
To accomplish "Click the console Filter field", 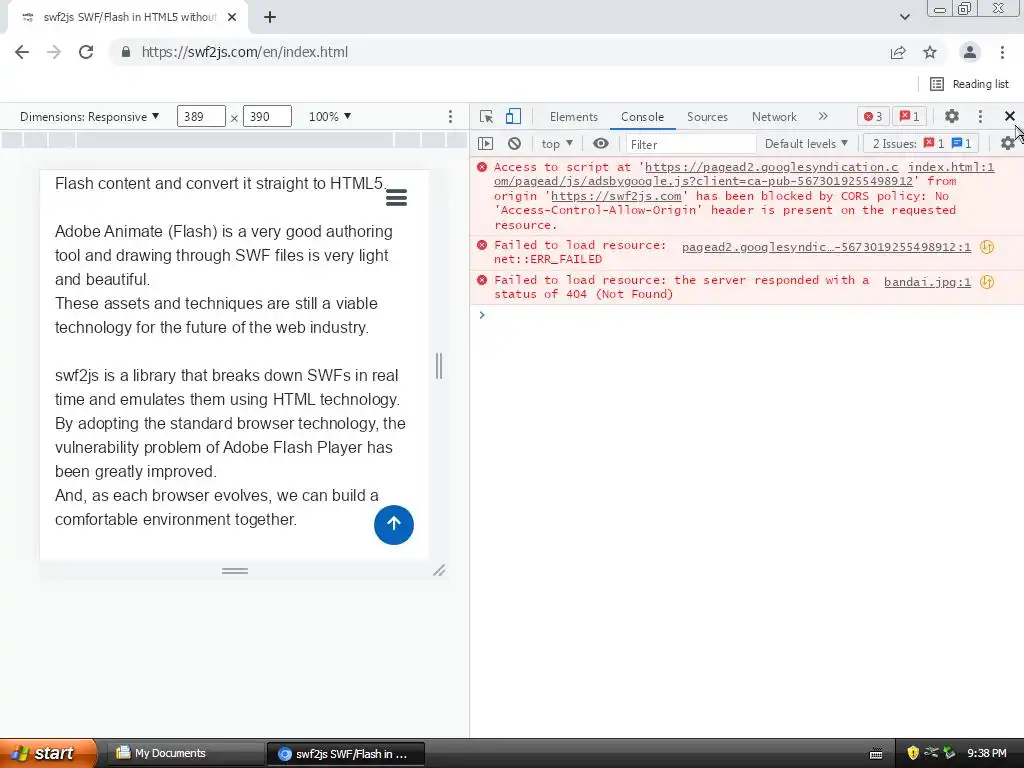I will tap(690, 144).
